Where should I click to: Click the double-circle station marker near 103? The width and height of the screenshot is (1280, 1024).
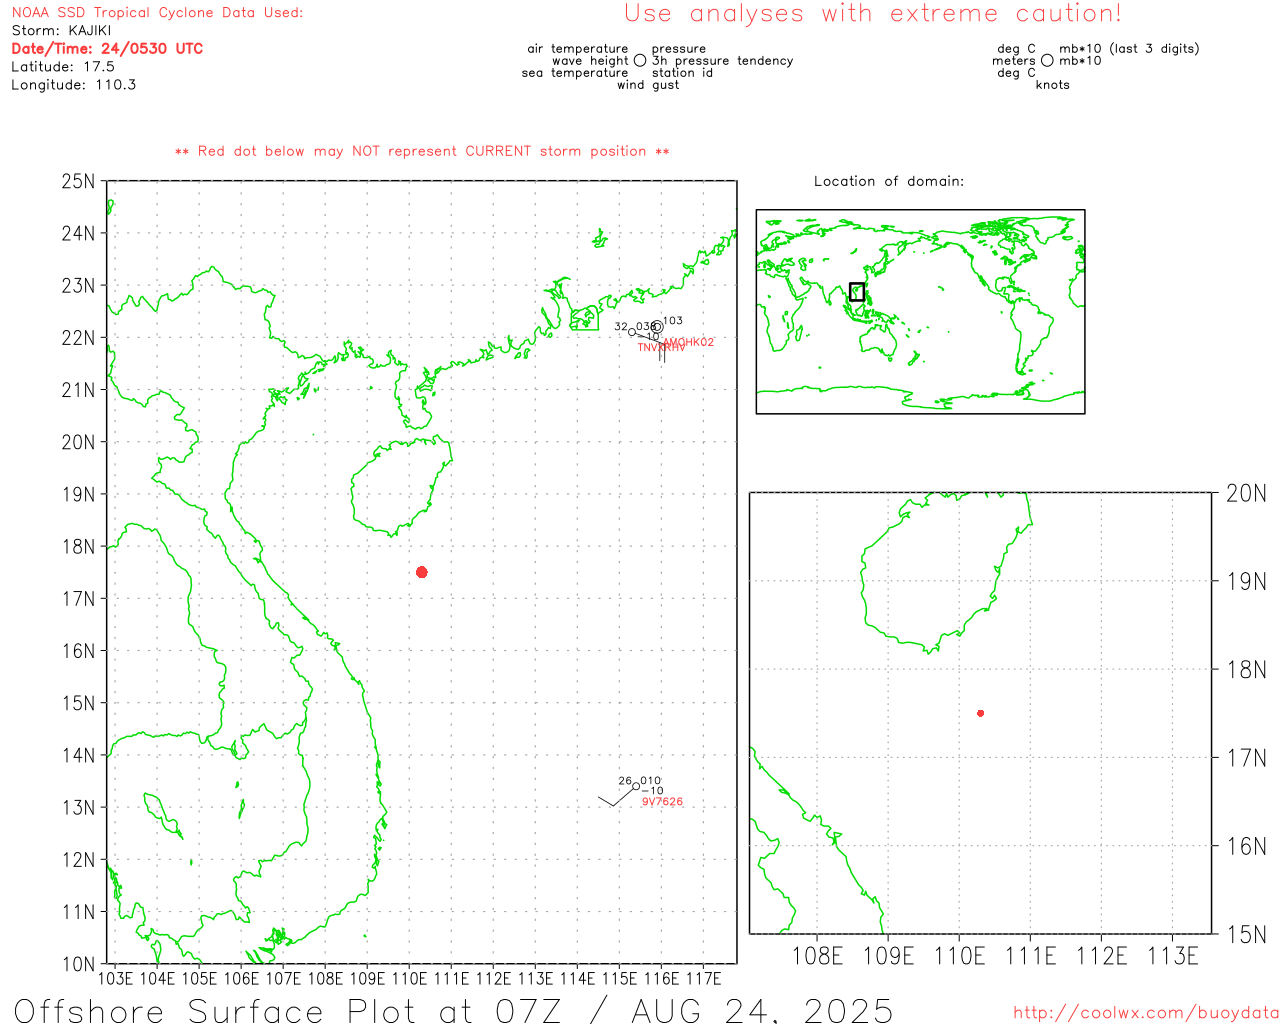[x=657, y=327]
